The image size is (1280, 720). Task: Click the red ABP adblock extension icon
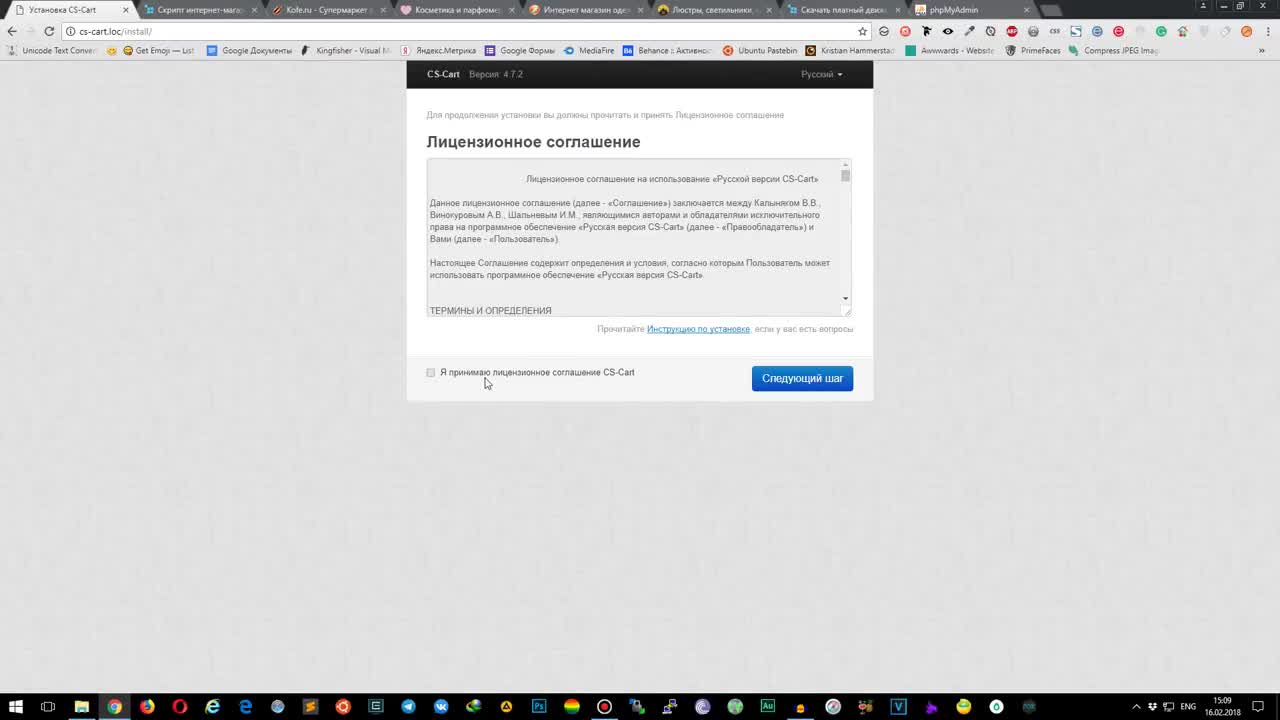point(1012,31)
